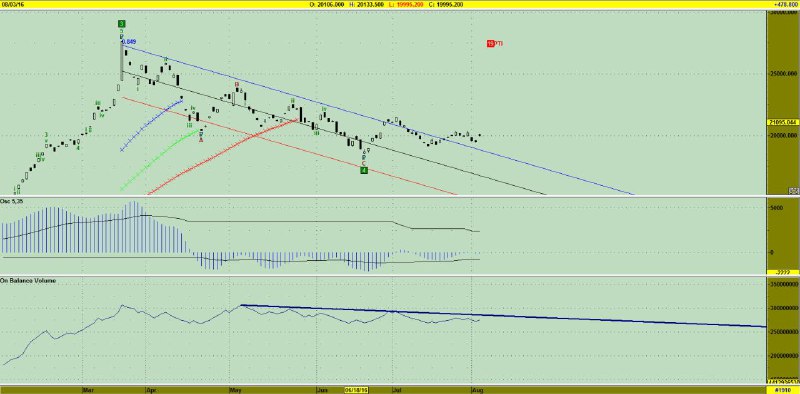Click the On Balance Volume label
This screenshot has height=394, width=800.
28,280
